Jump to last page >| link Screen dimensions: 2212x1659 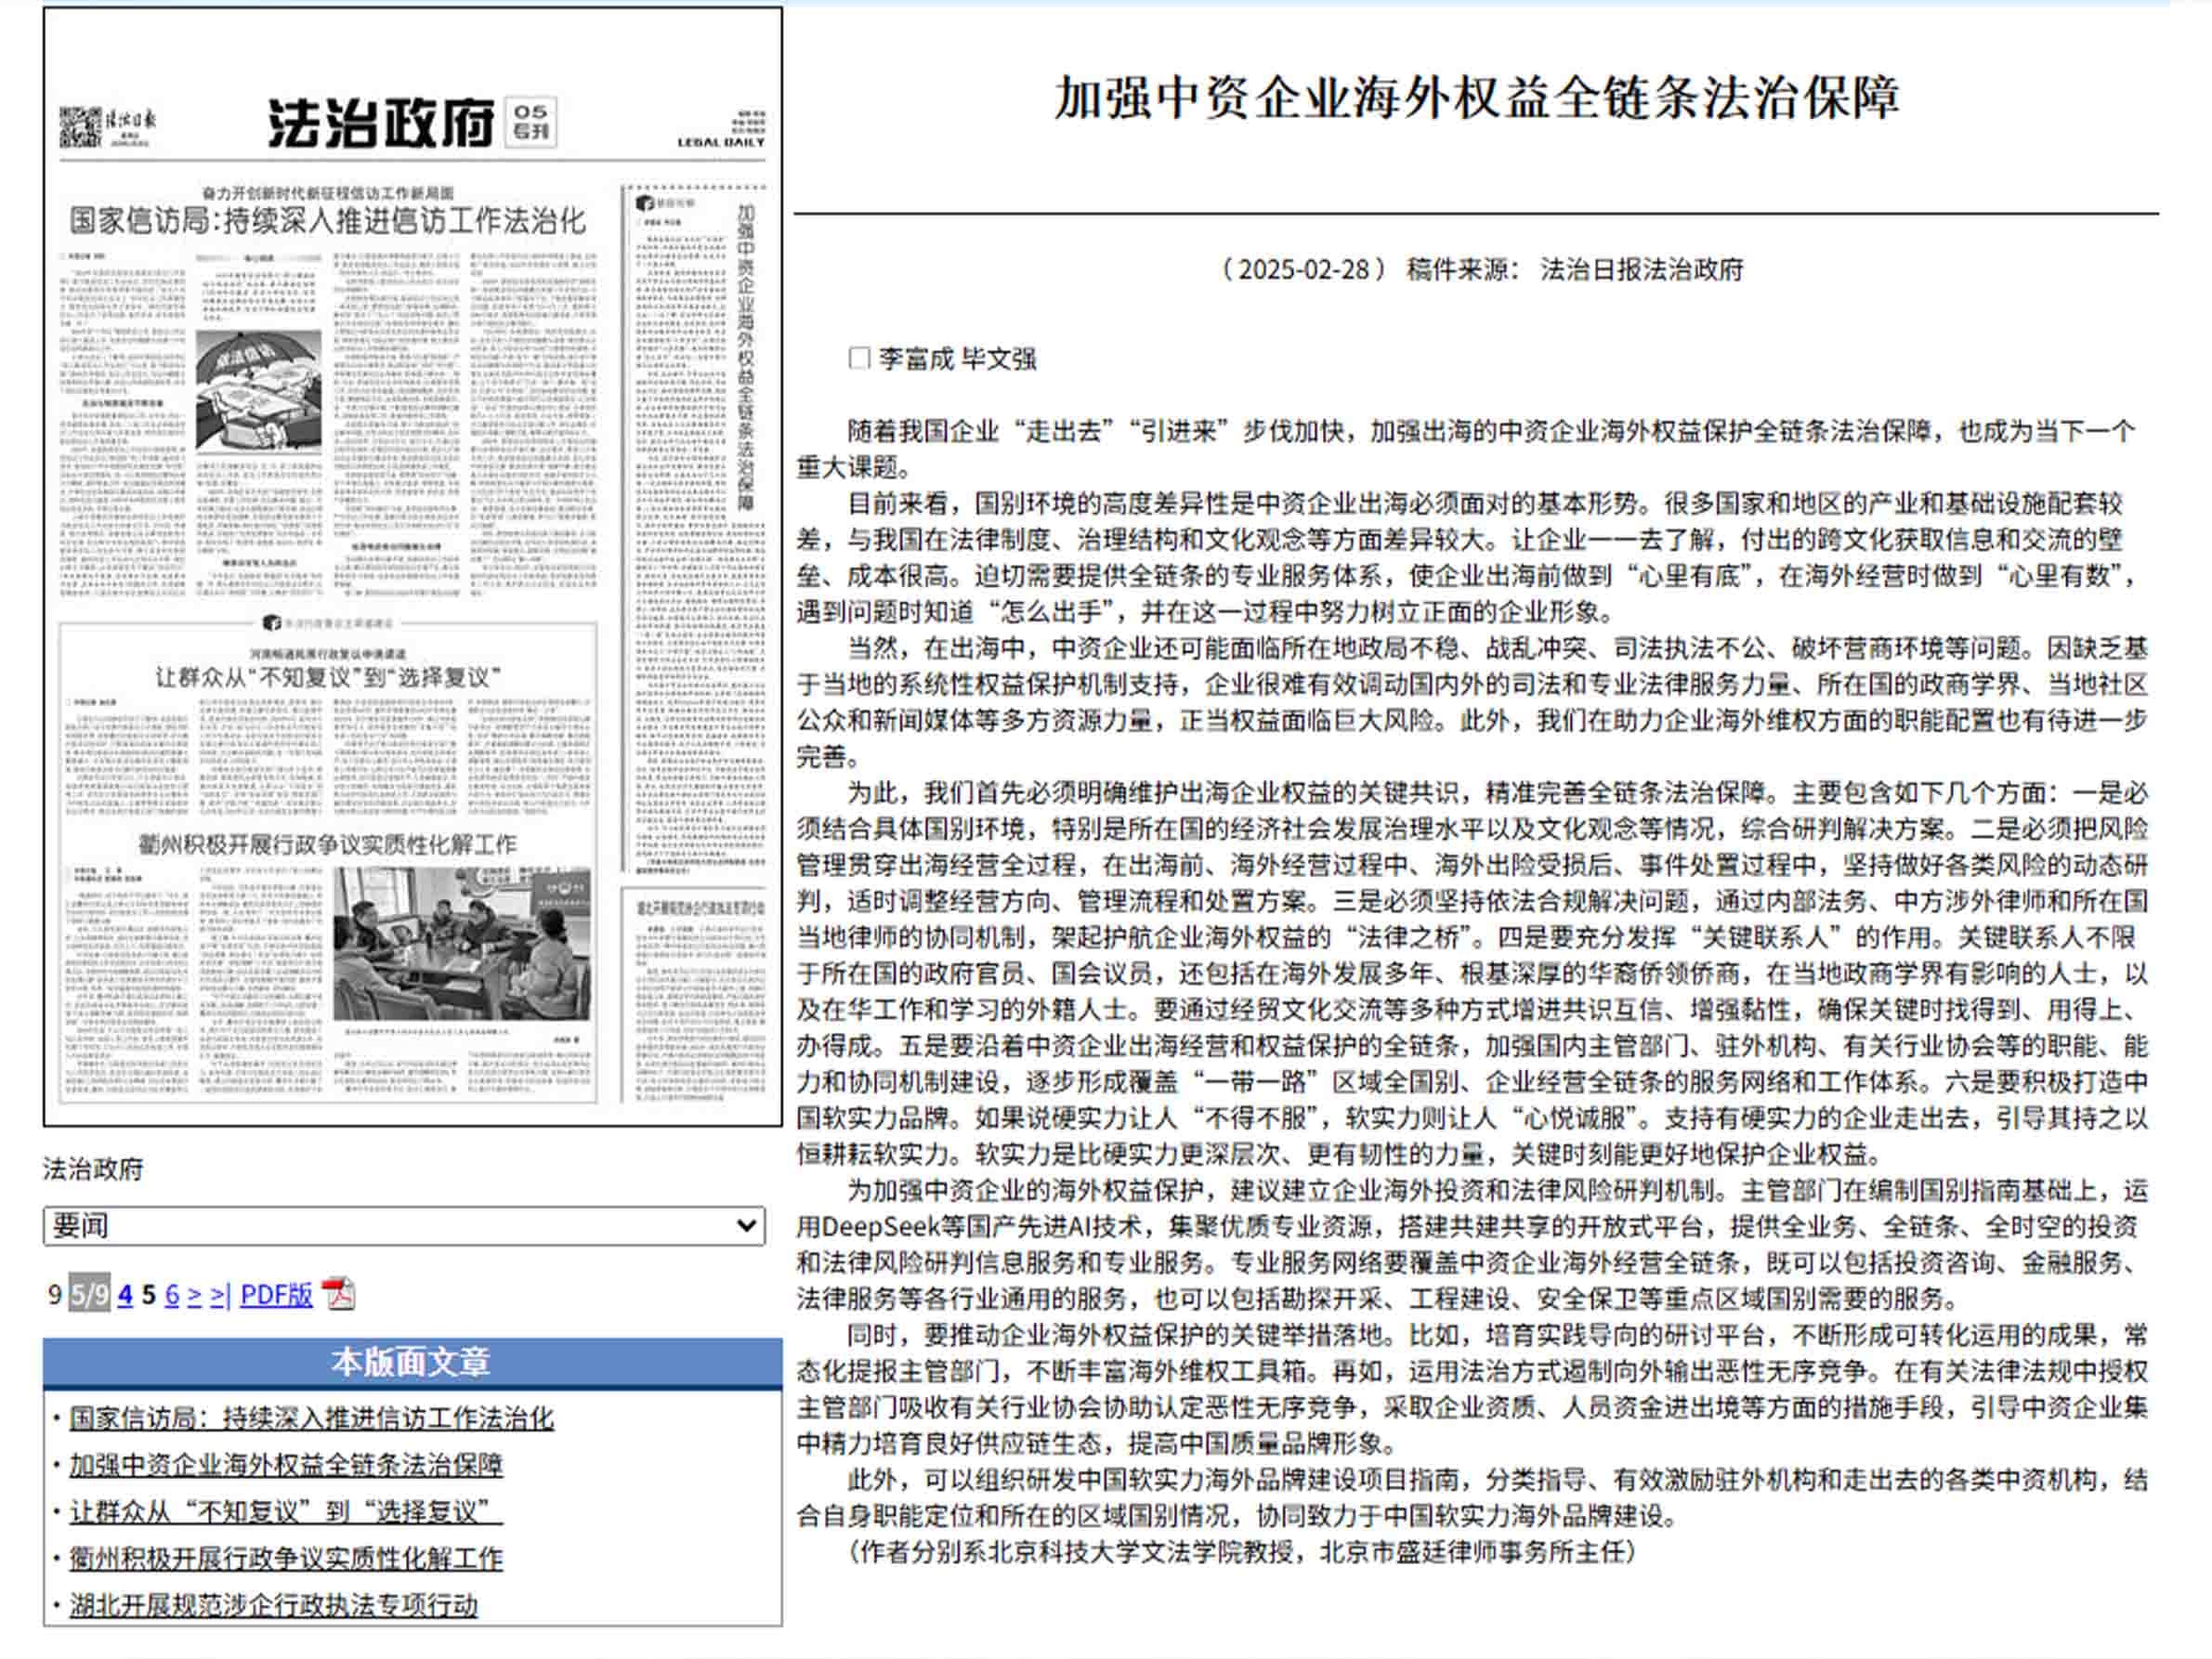[x=221, y=1295]
